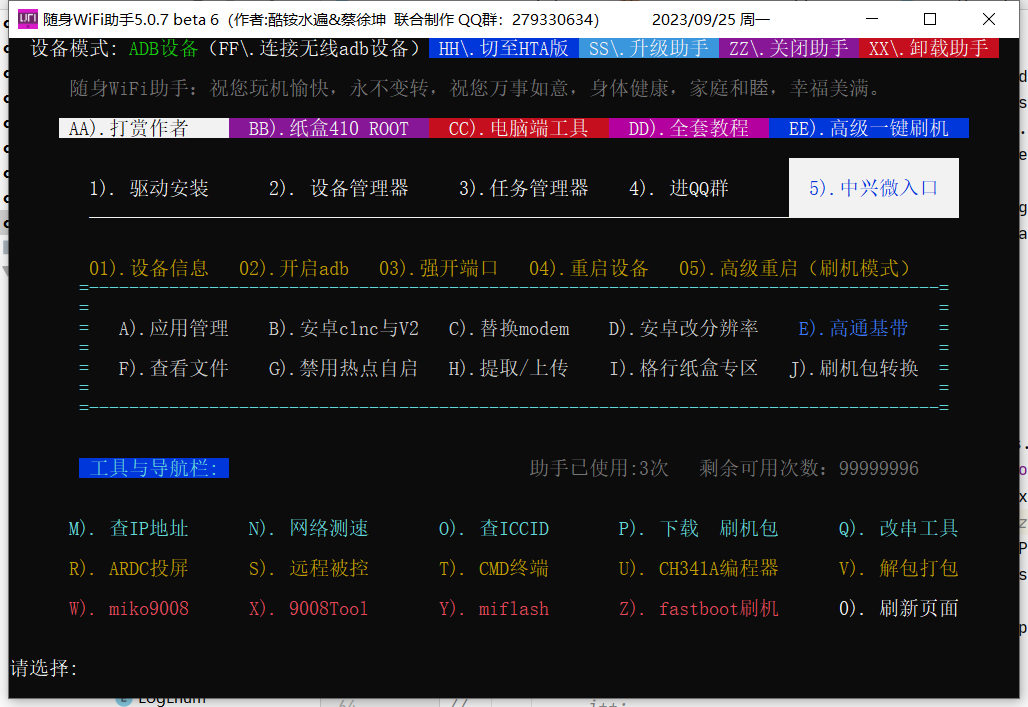Open I). 格行纸盒专区 section
The image size is (1028, 707).
pyautogui.click(x=683, y=369)
